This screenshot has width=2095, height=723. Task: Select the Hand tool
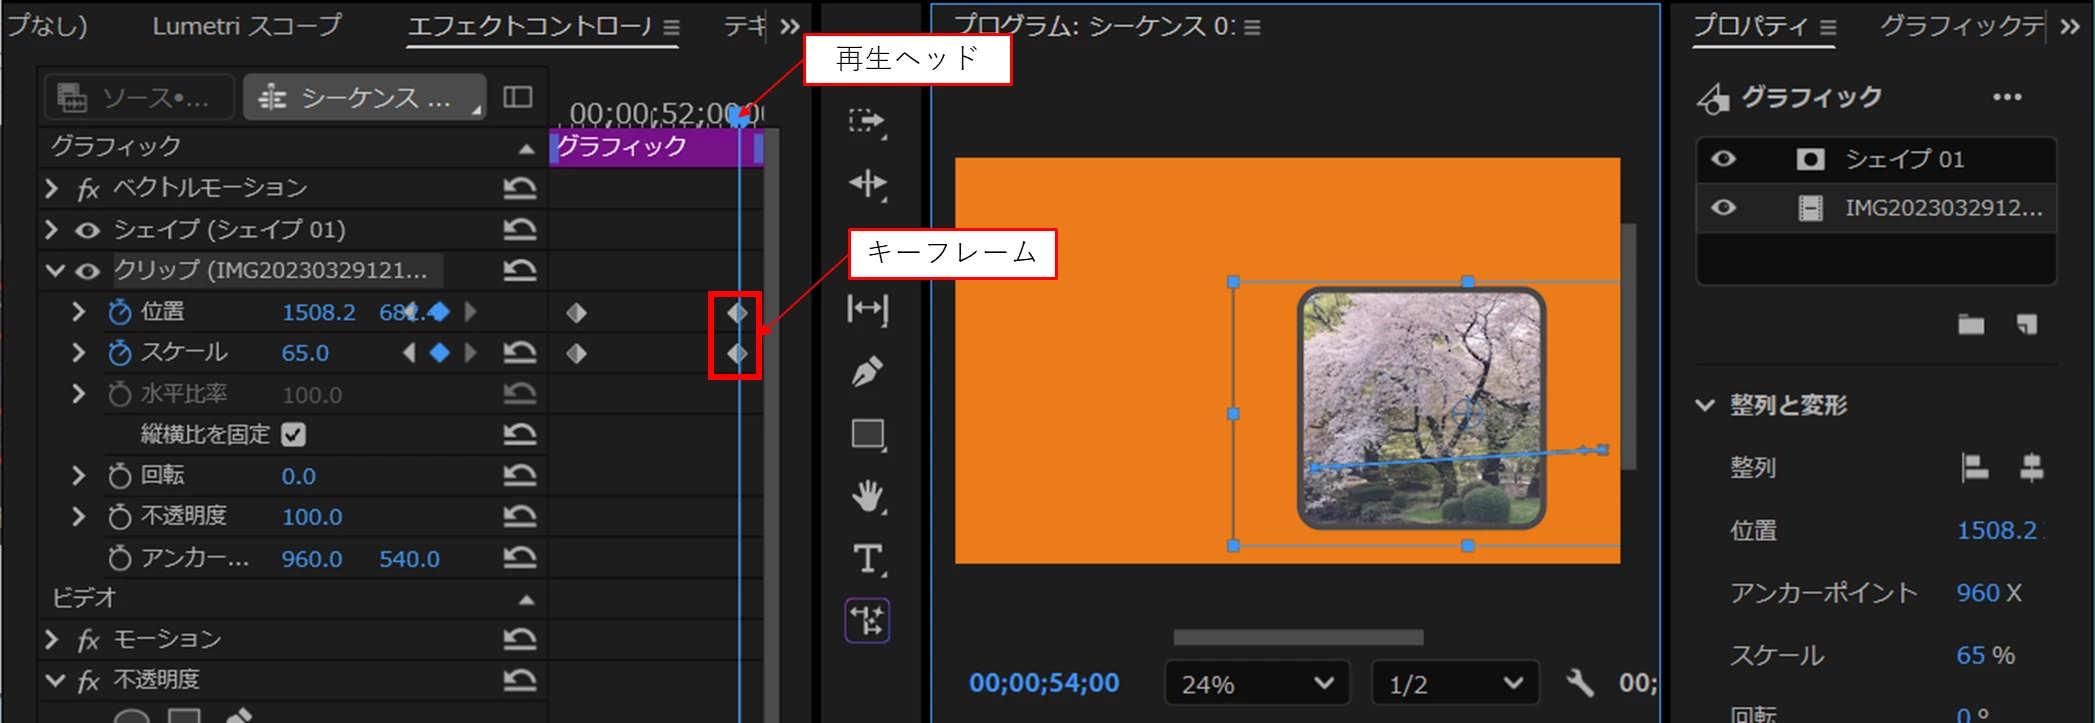(867, 496)
